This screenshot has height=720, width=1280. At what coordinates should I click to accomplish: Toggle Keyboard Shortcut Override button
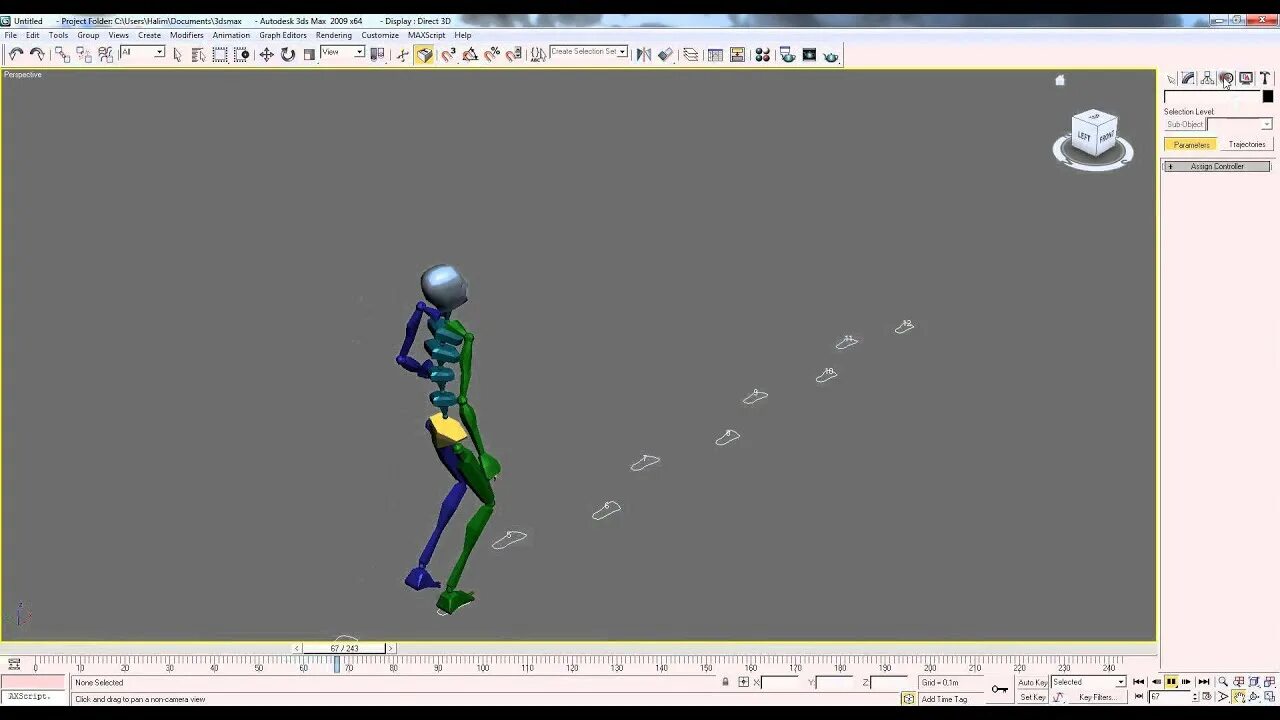pos(425,55)
